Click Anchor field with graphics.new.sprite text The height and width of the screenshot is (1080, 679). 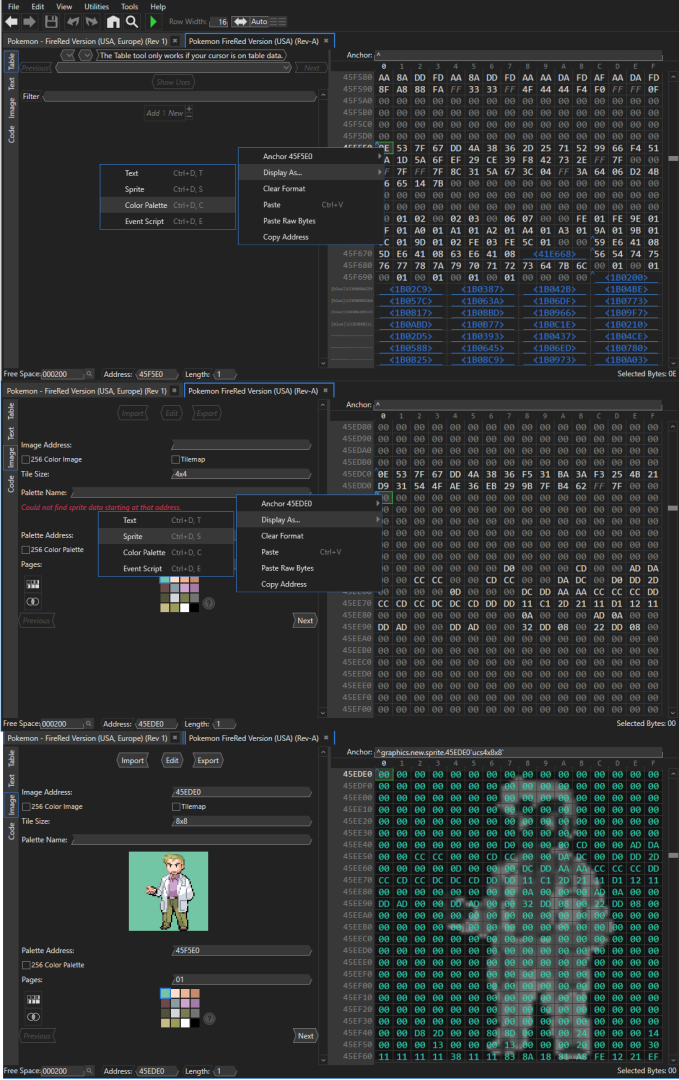click(x=518, y=752)
